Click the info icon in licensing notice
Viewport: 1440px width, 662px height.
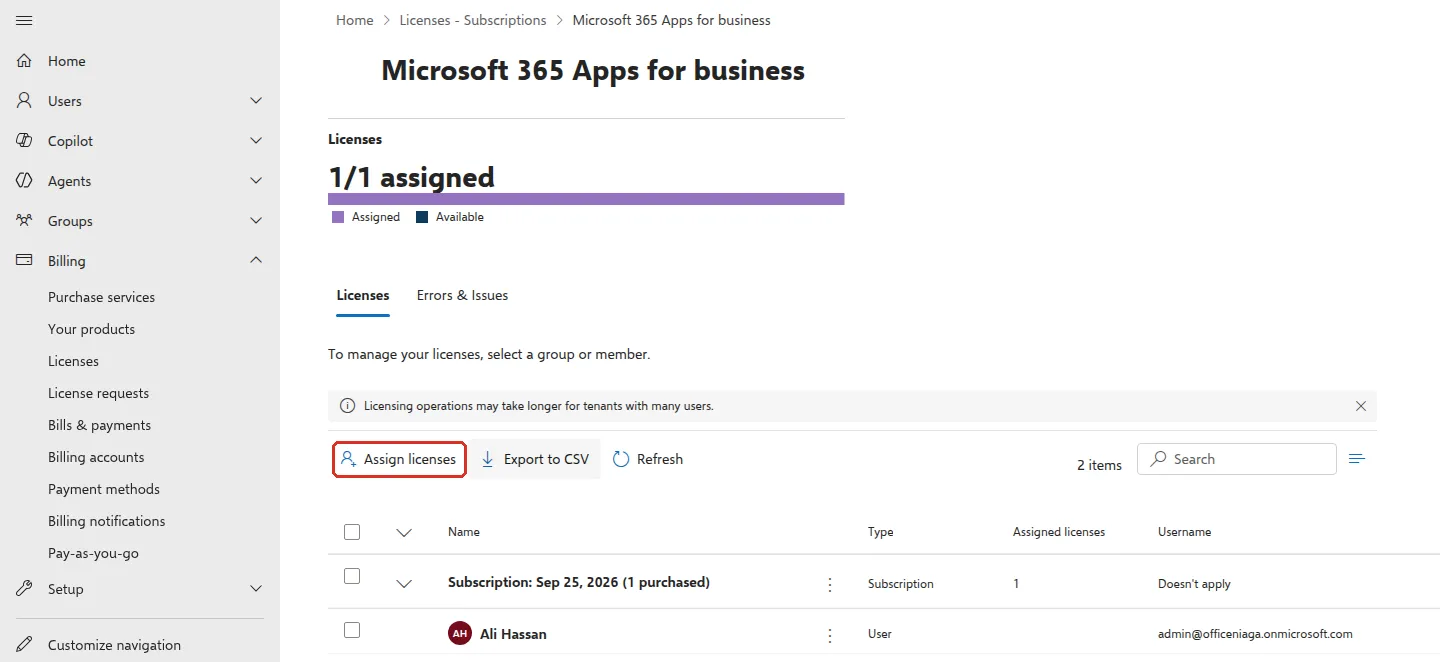(347, 406)
